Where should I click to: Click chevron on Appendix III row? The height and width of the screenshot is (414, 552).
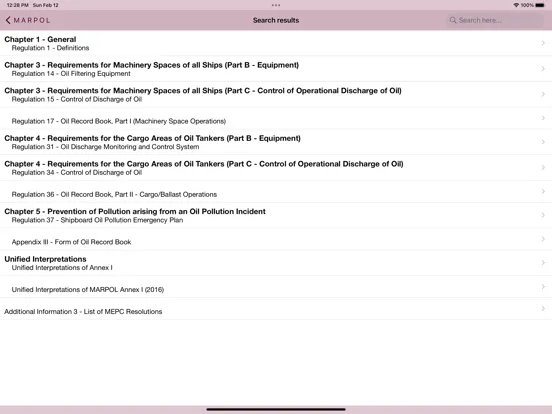click(x=543, y=239)
